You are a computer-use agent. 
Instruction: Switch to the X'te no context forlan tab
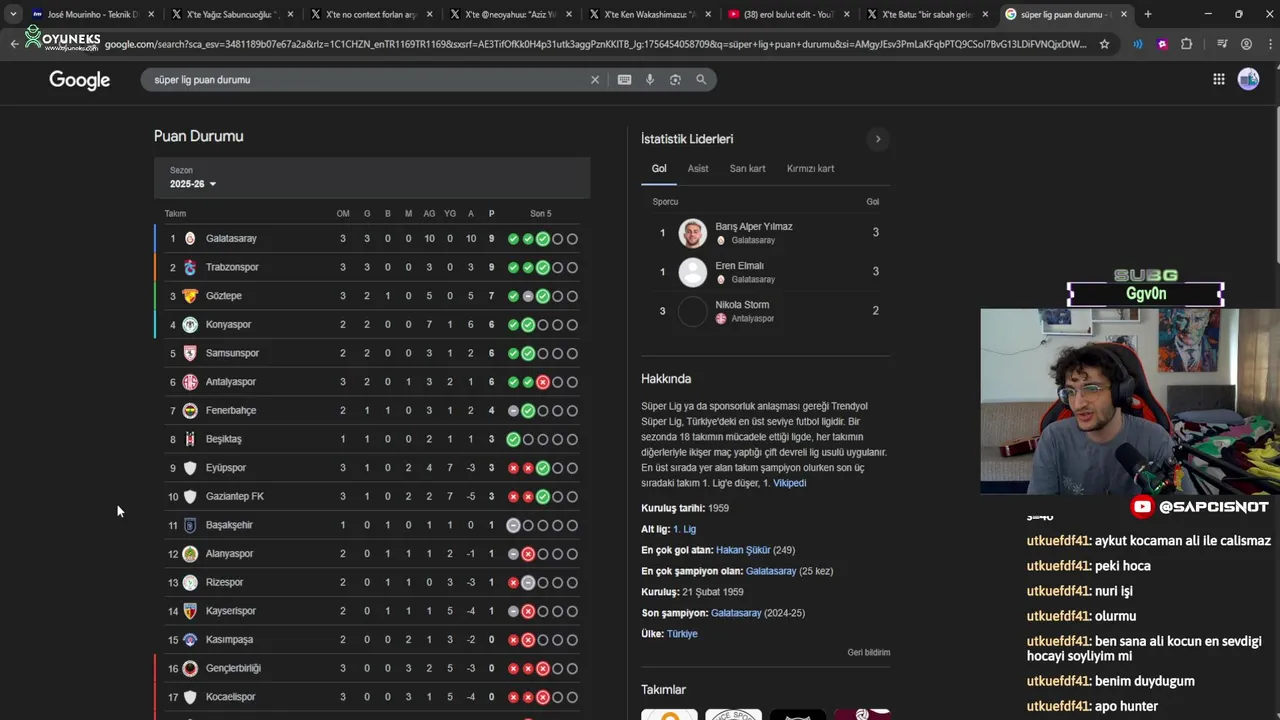(x=370, y=14)
